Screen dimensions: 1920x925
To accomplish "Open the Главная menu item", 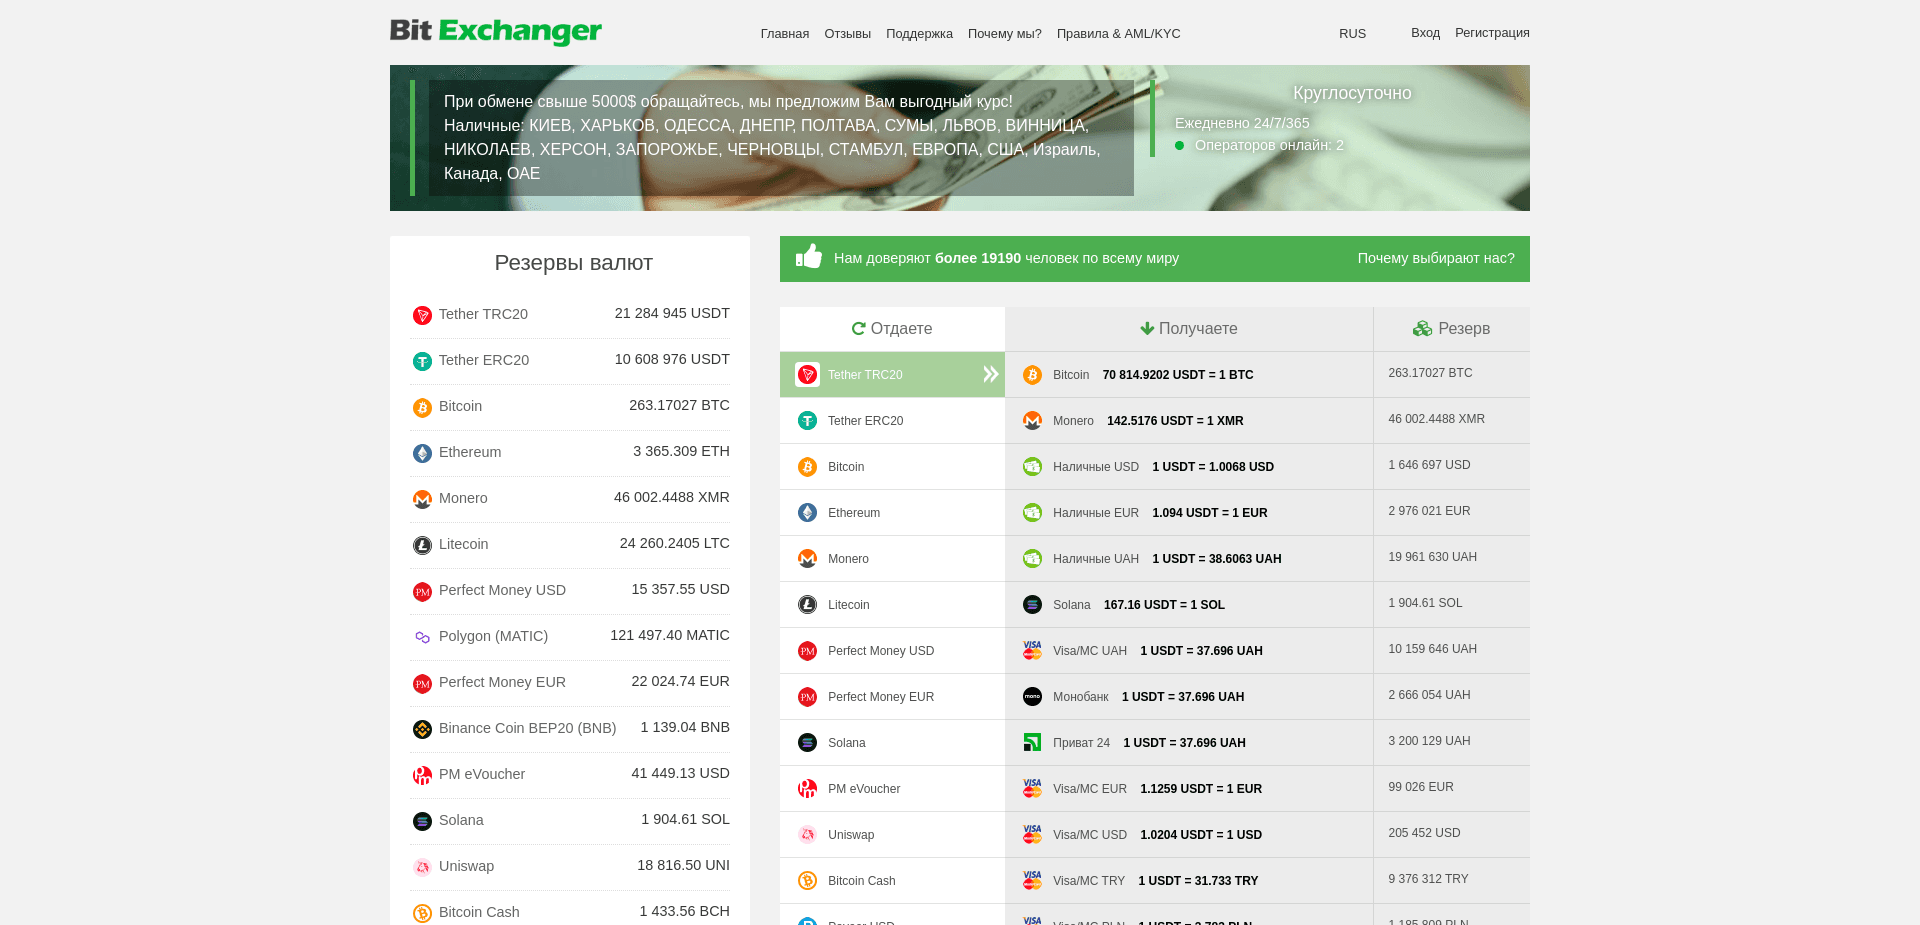I will click(784, 33).
